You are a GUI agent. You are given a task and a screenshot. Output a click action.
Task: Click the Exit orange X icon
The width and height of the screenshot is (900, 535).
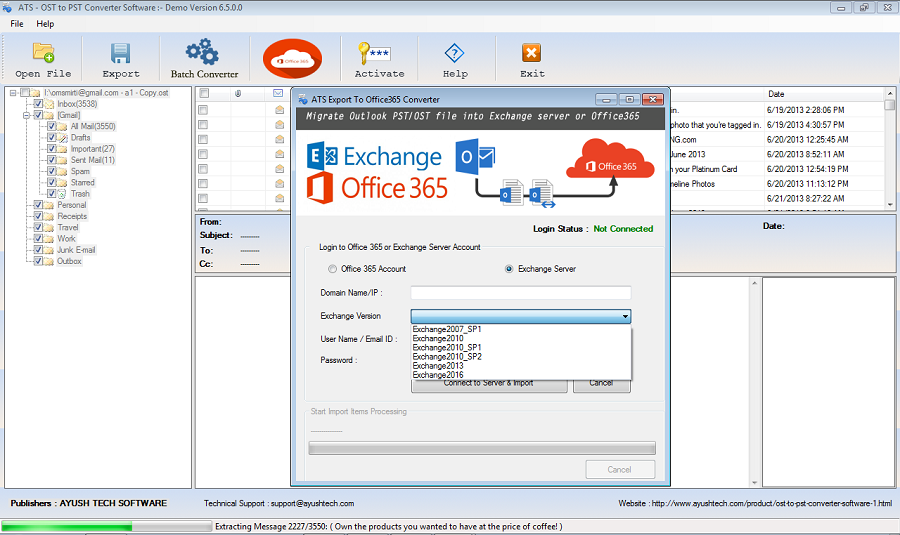532,53
